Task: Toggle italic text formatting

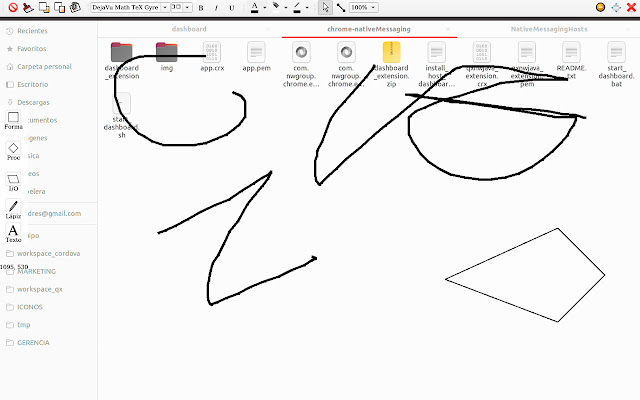Action: coord(216,7)
